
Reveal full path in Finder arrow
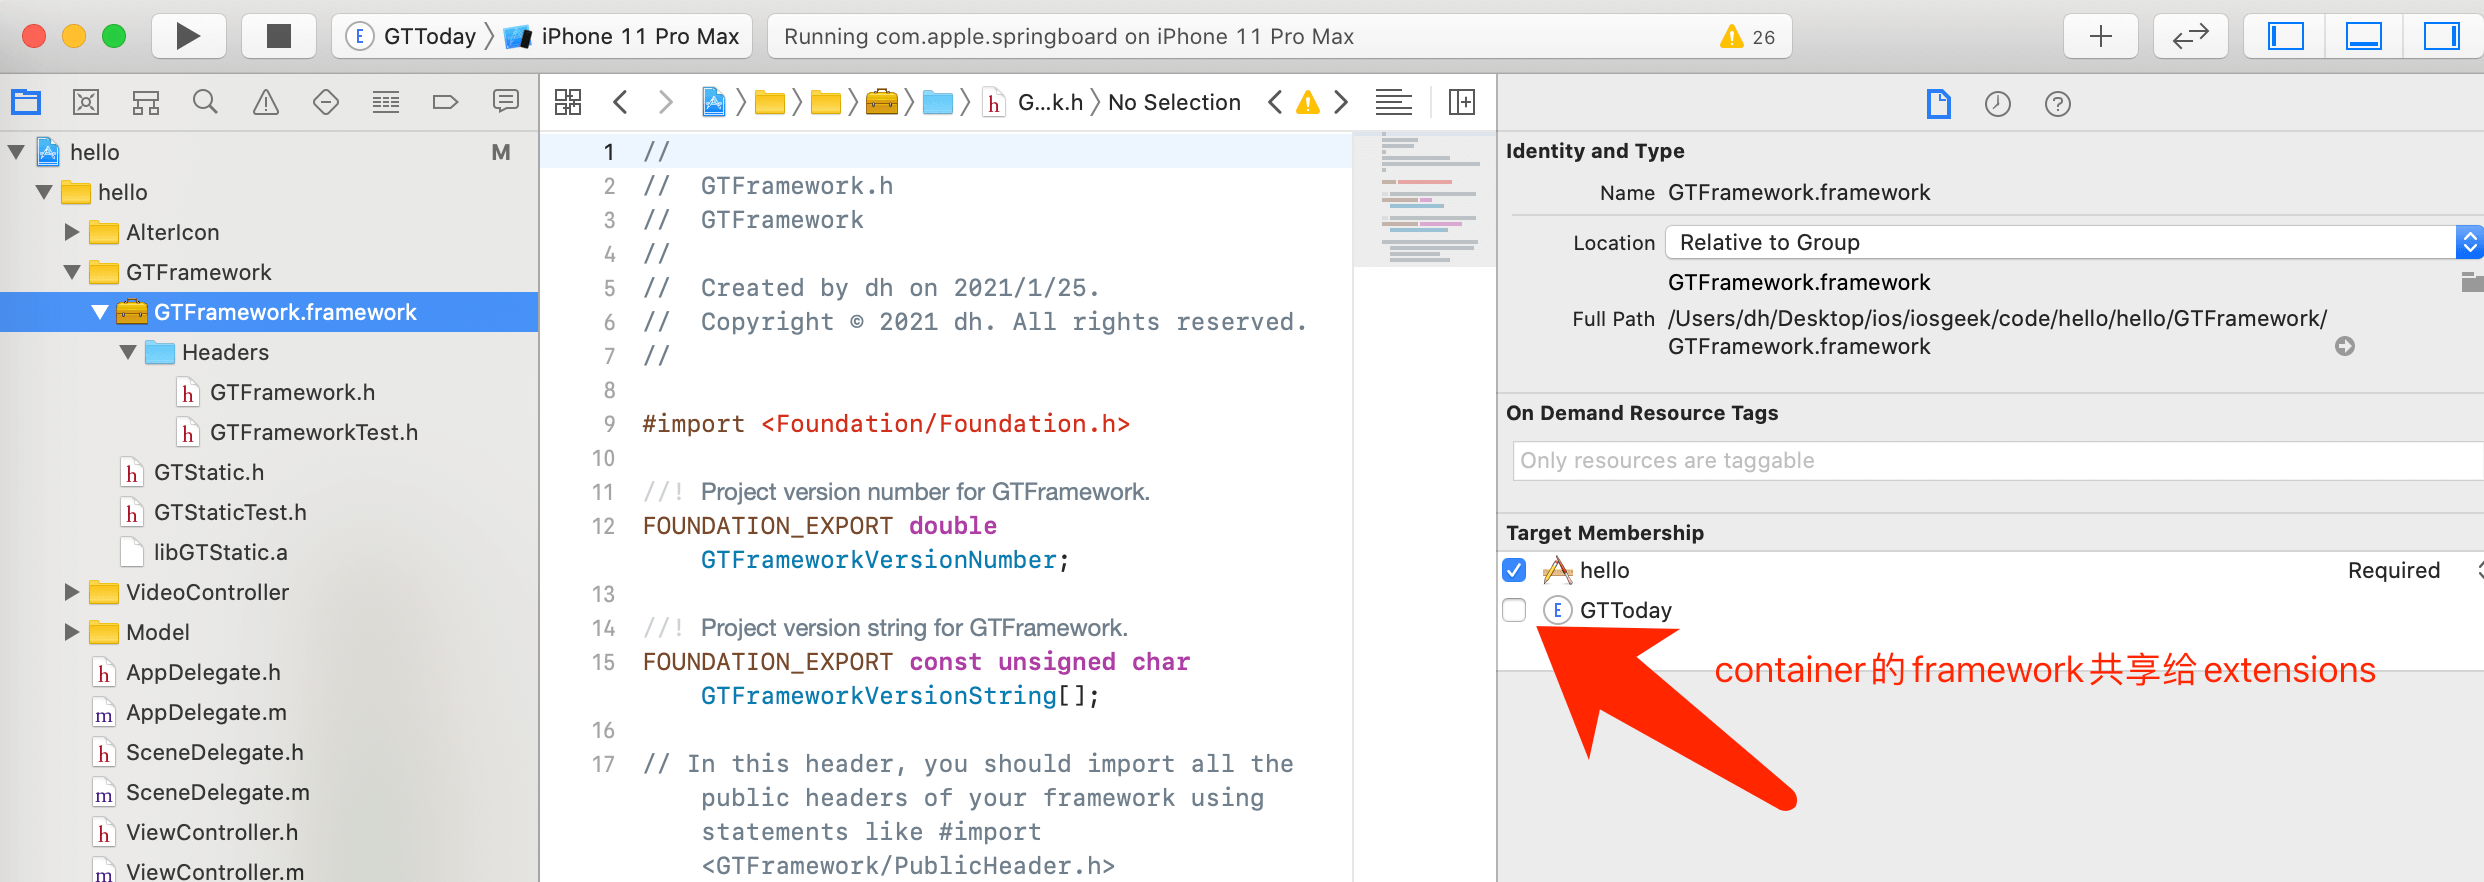pyautogui.click(x=2345, y=346)
